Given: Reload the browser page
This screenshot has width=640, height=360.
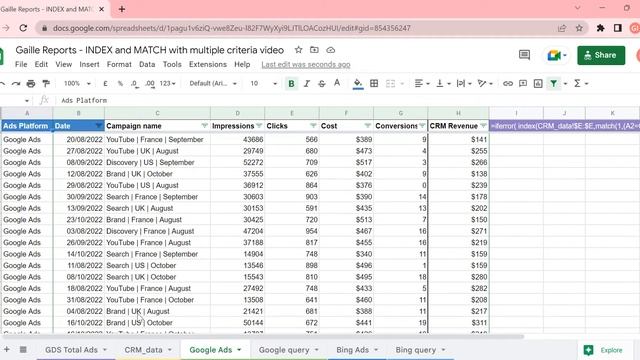Looking at the screenshot, I should (23, 28).
